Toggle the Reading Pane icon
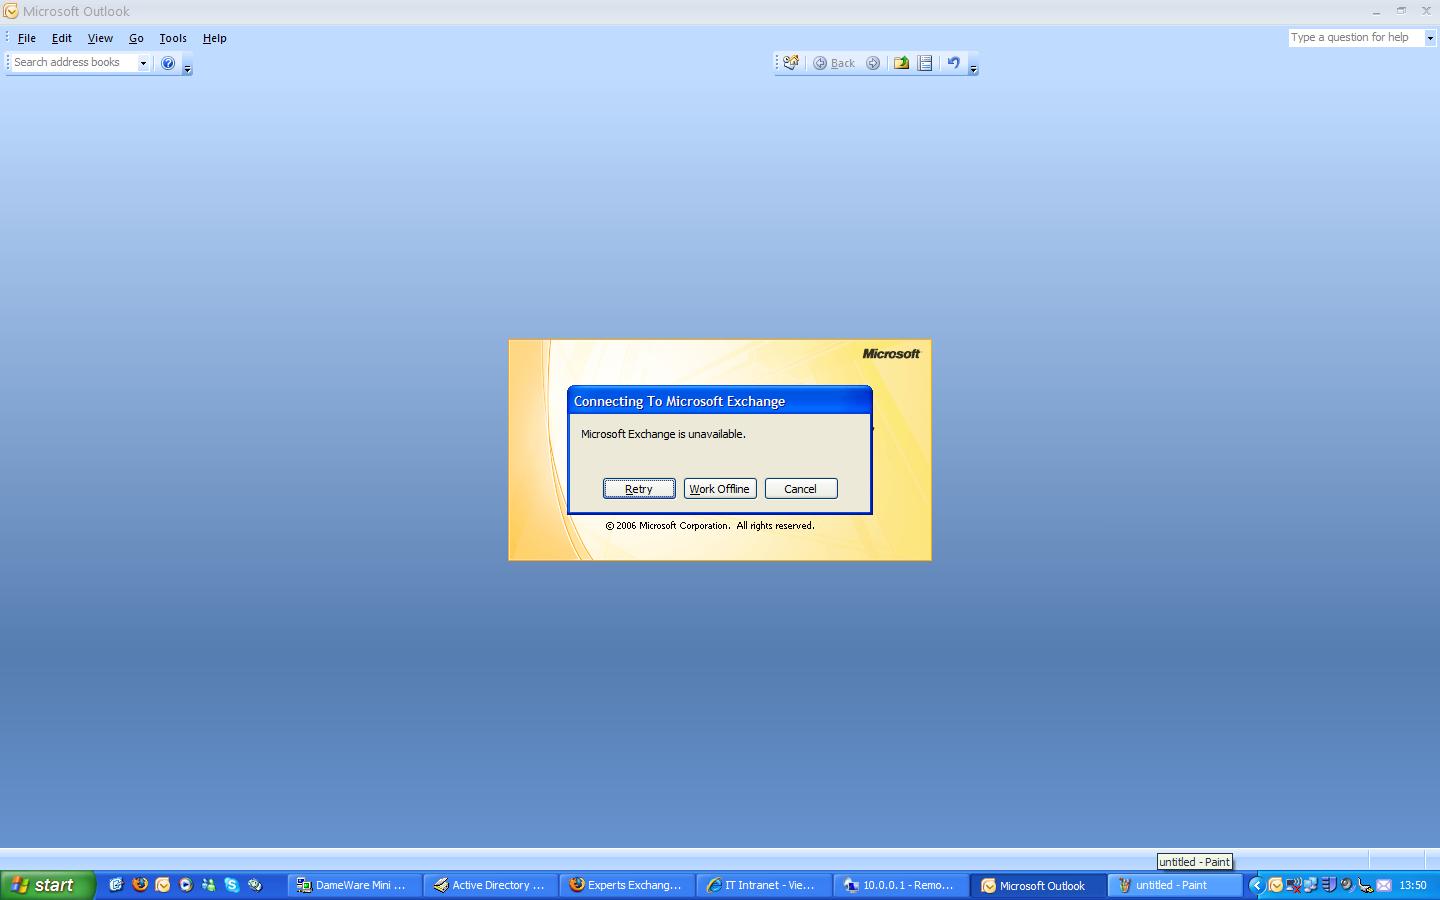1440x900 pixels. 926,63
